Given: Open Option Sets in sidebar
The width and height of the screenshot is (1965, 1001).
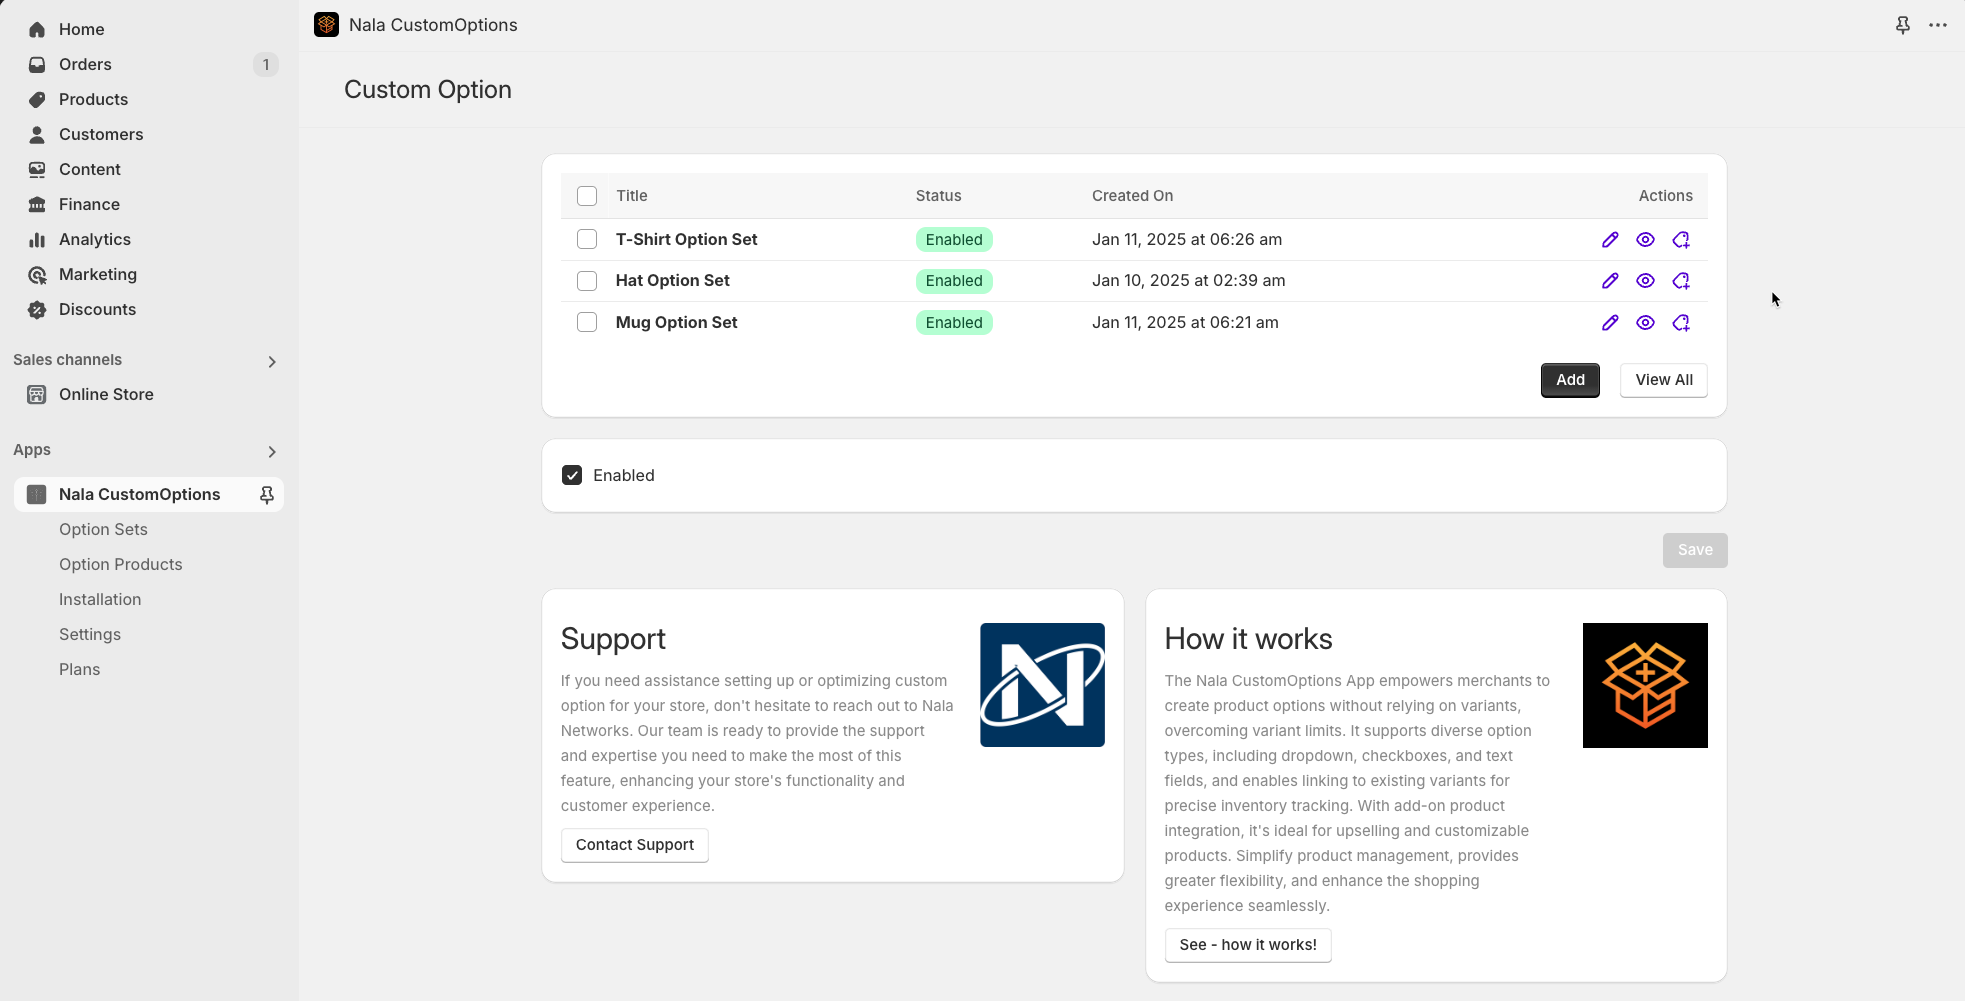Looking at the screenshot, I should 103,530.
